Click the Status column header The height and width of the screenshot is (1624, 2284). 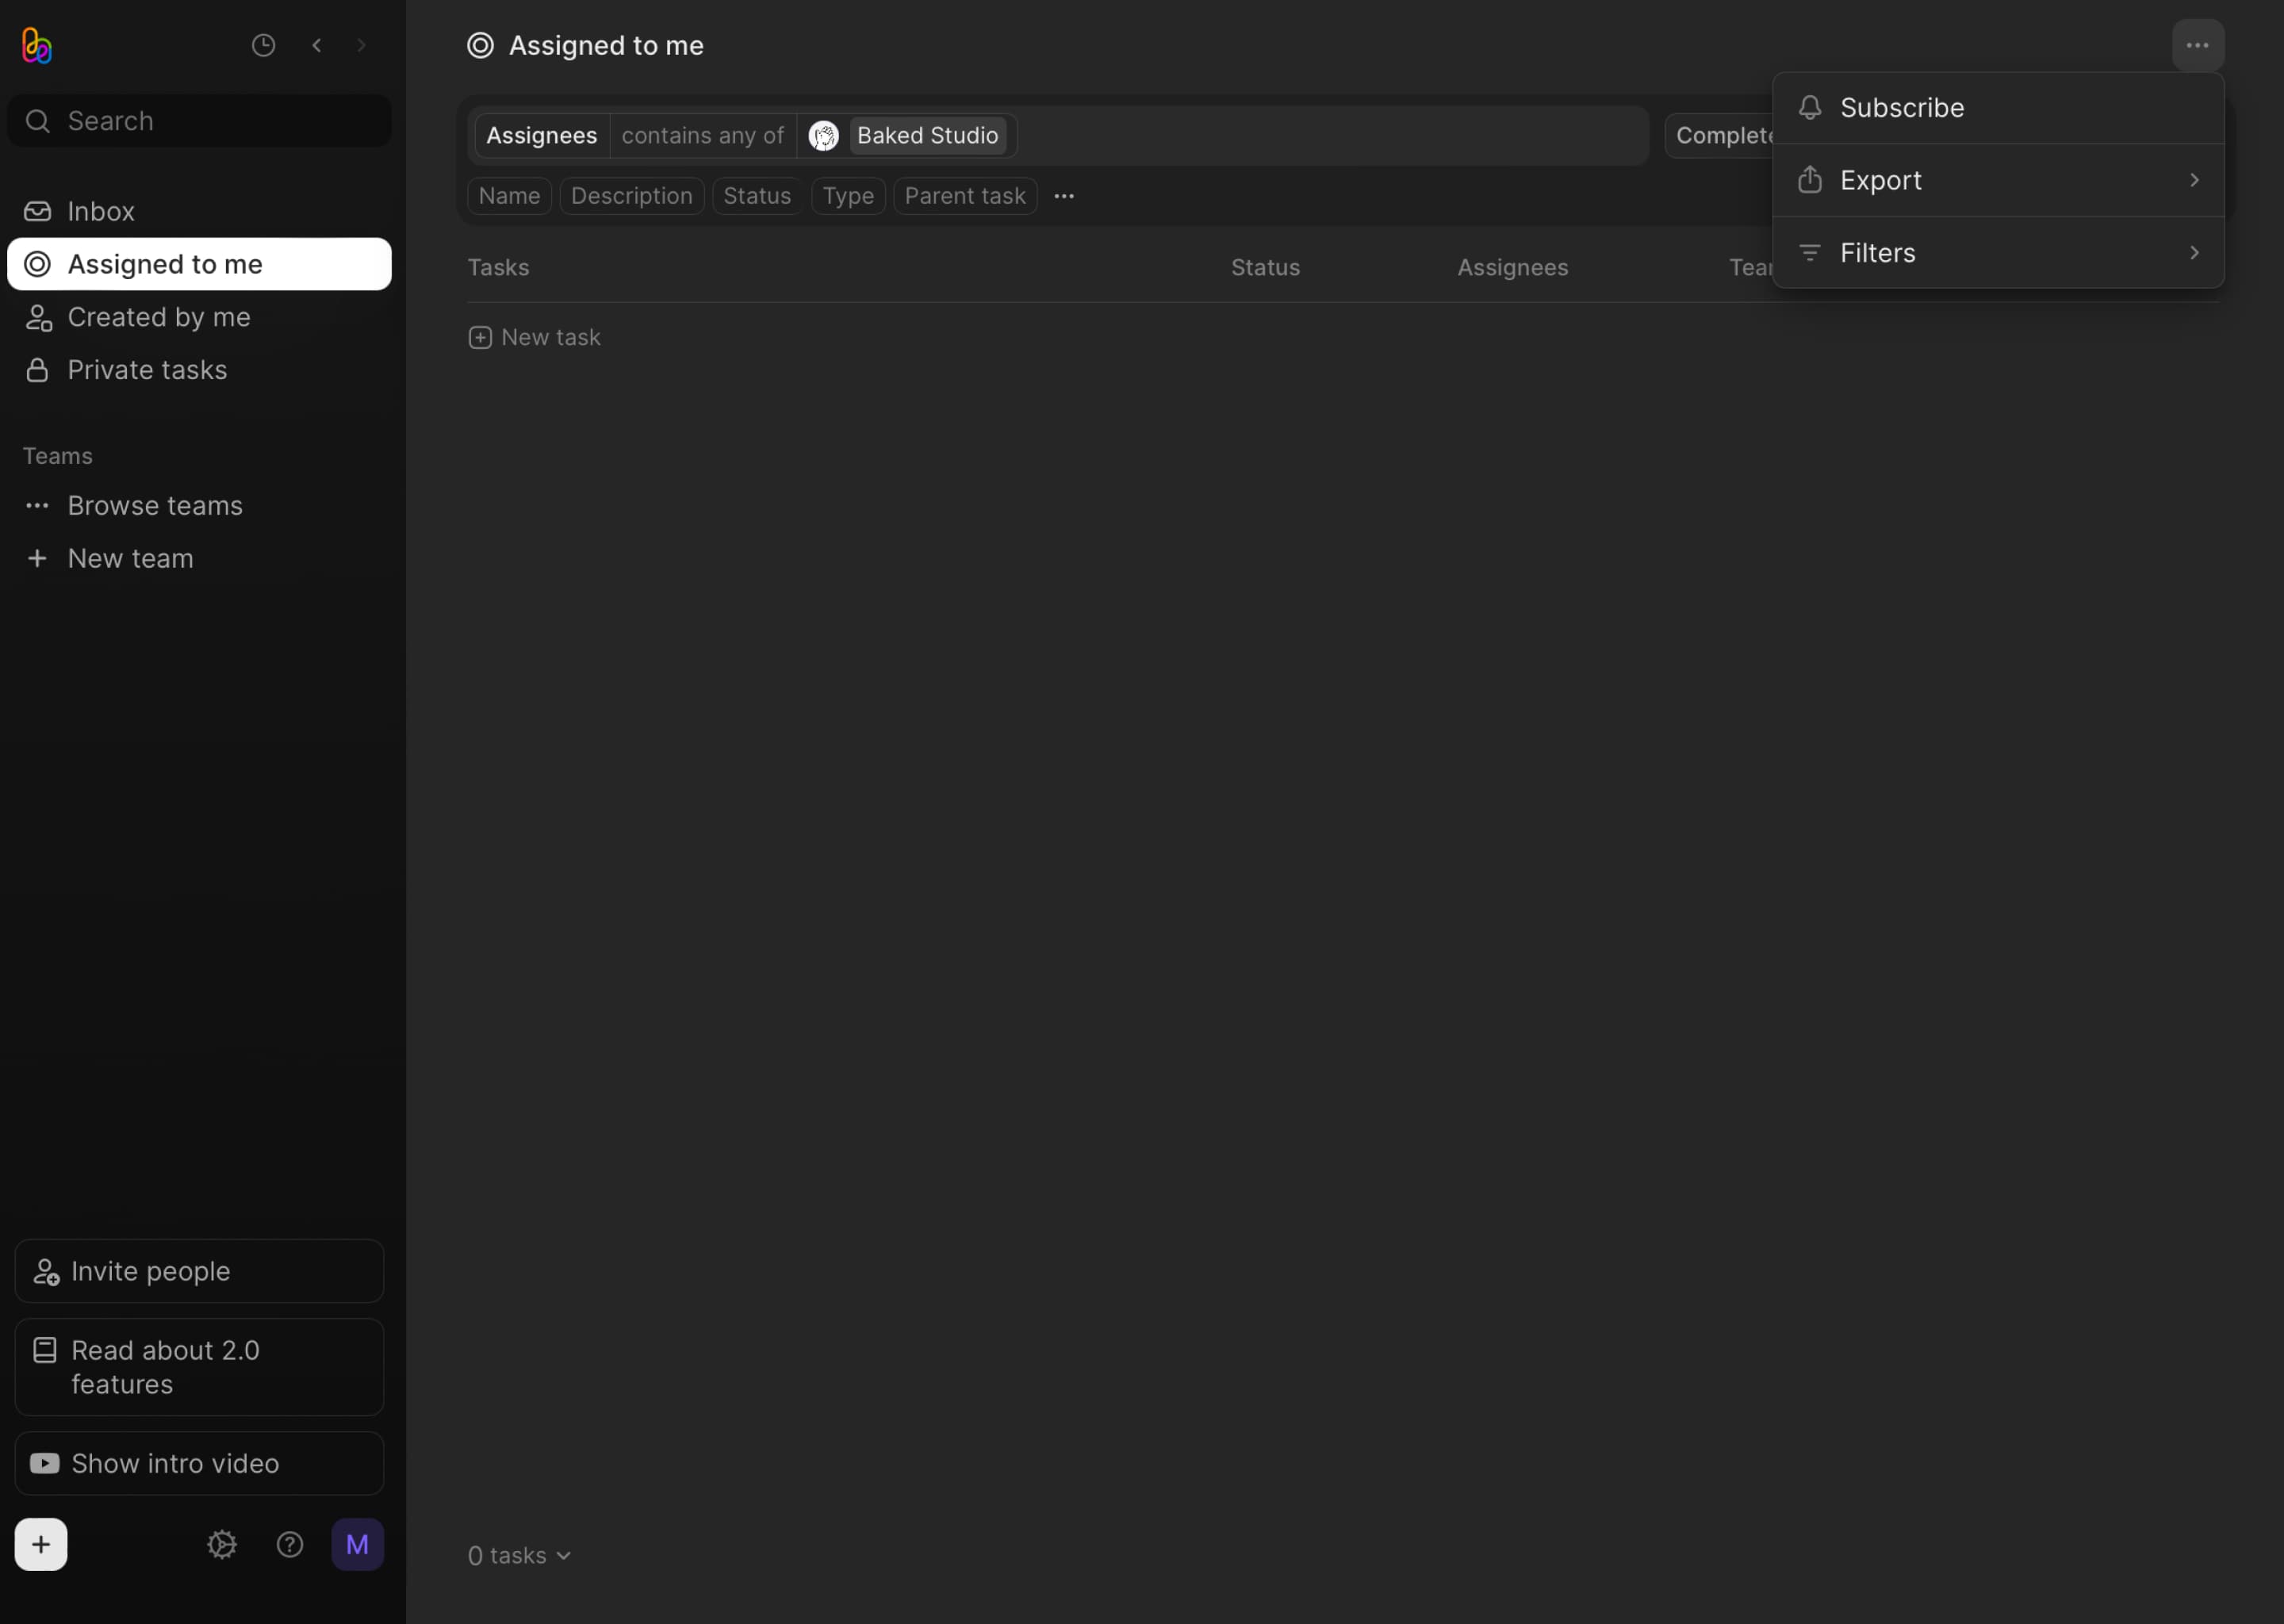point(1265,268)
